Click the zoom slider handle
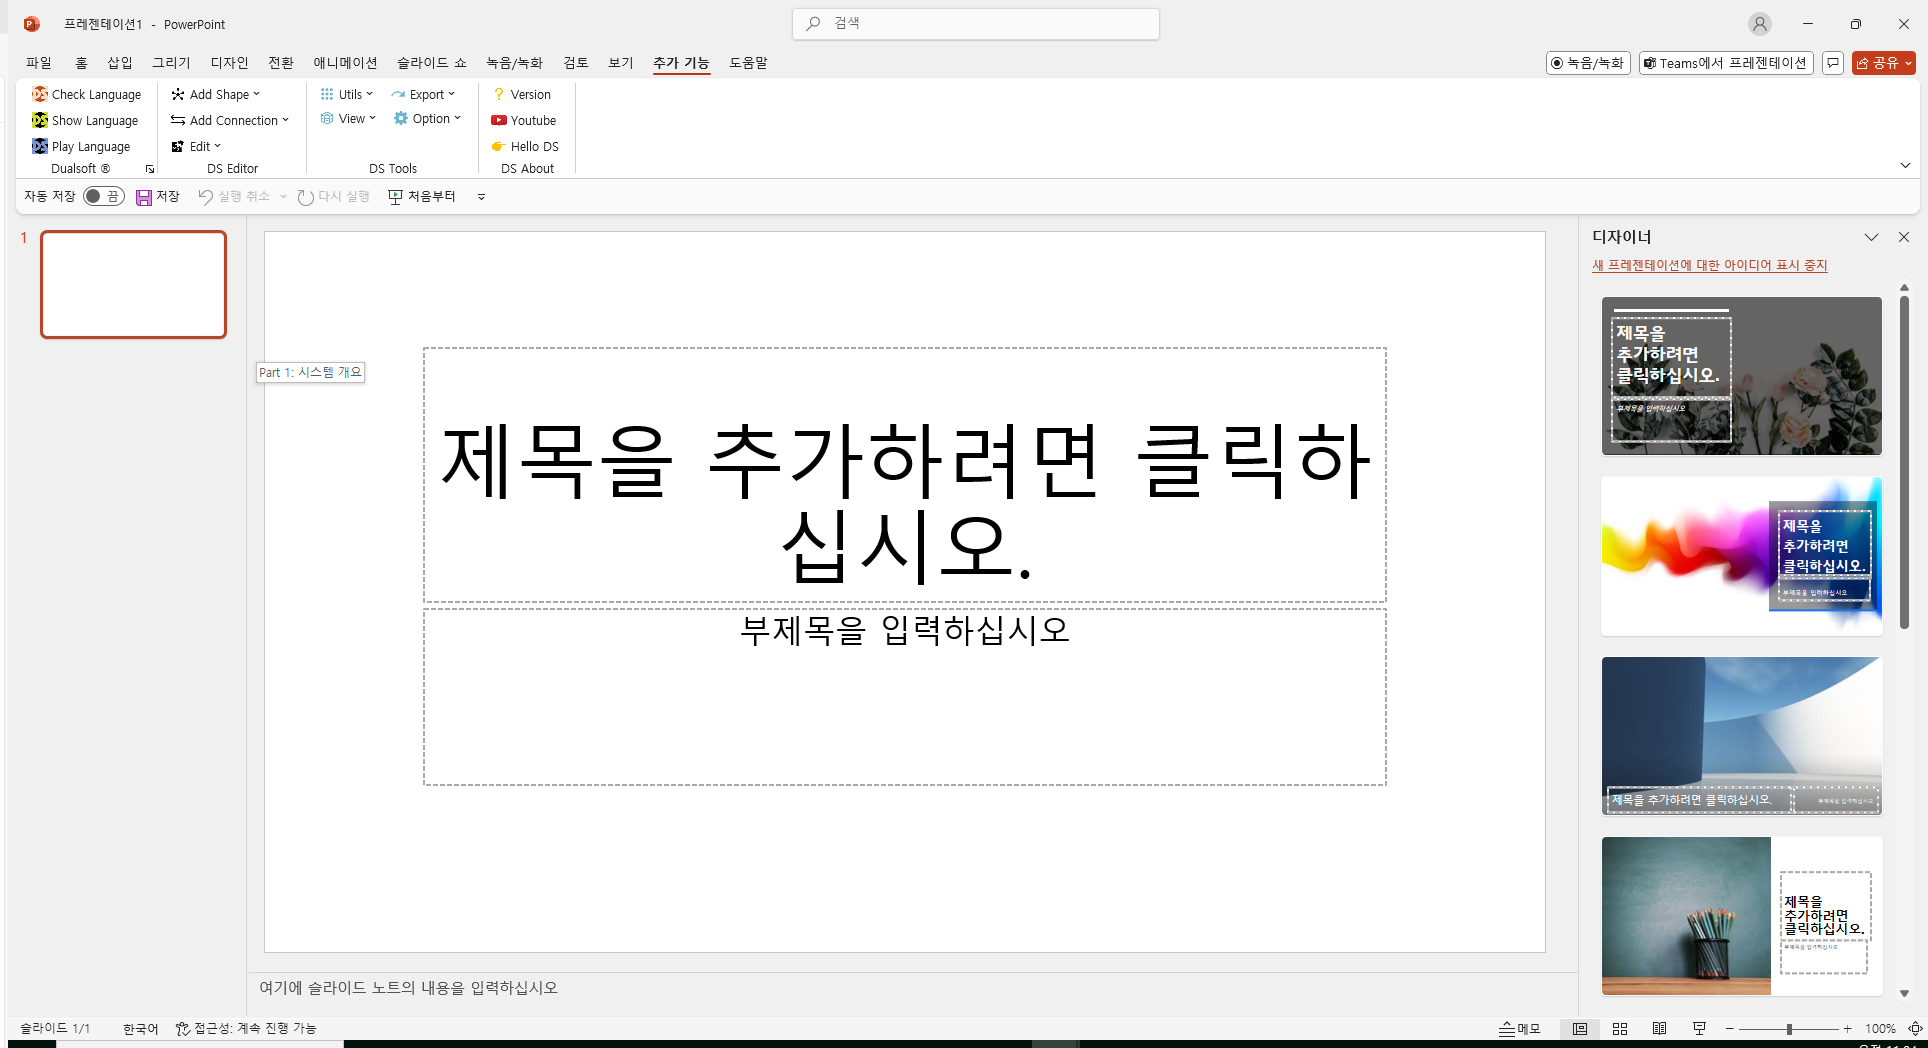Image resolution: width=1928 pixels, height=1048 pixels. (1789, 1029)
